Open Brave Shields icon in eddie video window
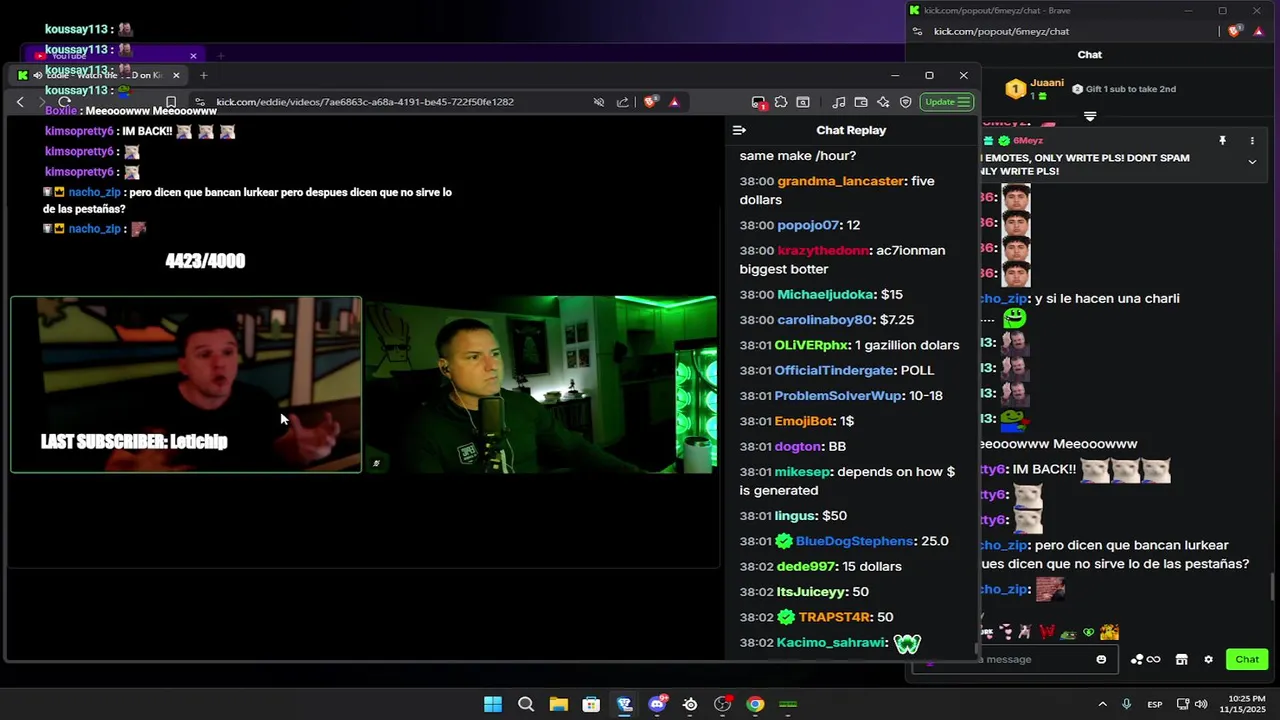Image resolution: width=1280 pixels, height=720 pixels. click(651, 102)
